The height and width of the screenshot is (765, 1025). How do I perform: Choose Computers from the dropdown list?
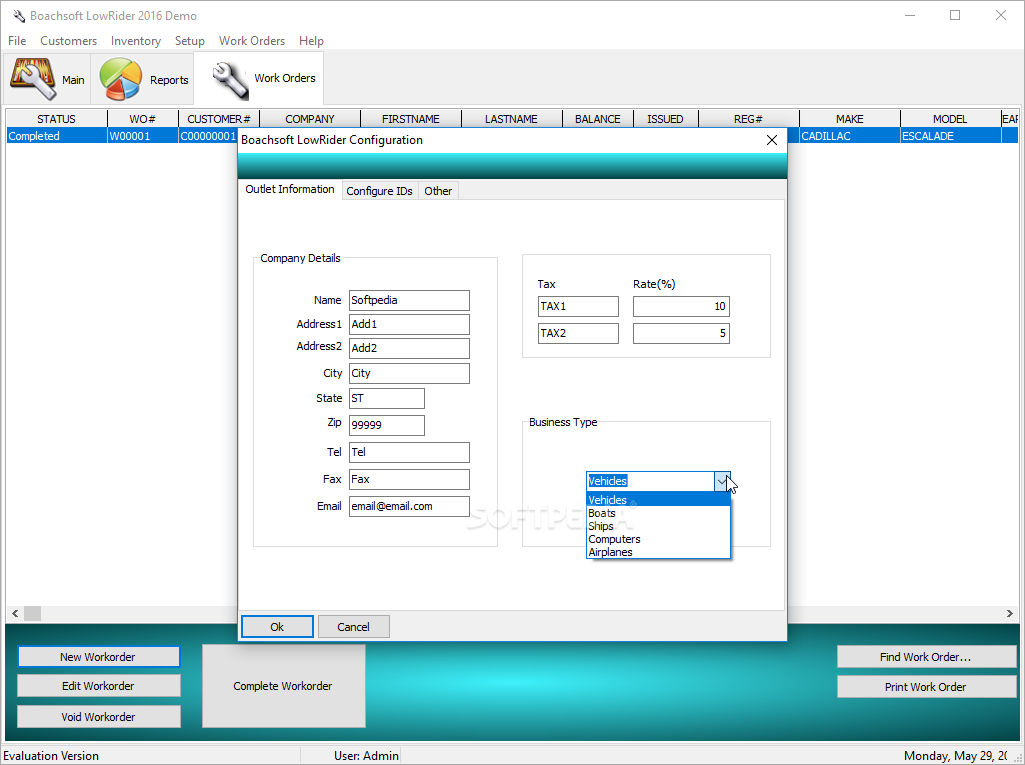(658, 539)
